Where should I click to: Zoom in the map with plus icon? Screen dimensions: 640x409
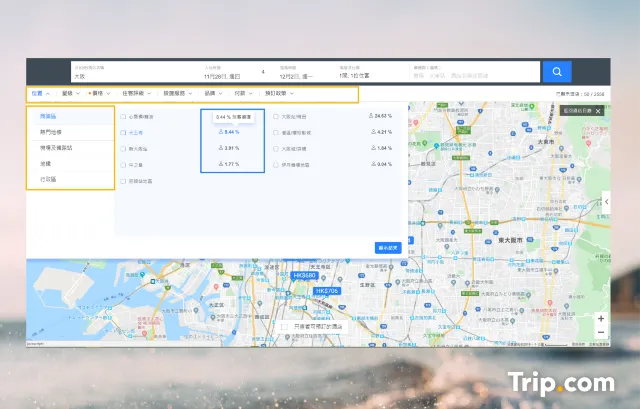(600, 319)
